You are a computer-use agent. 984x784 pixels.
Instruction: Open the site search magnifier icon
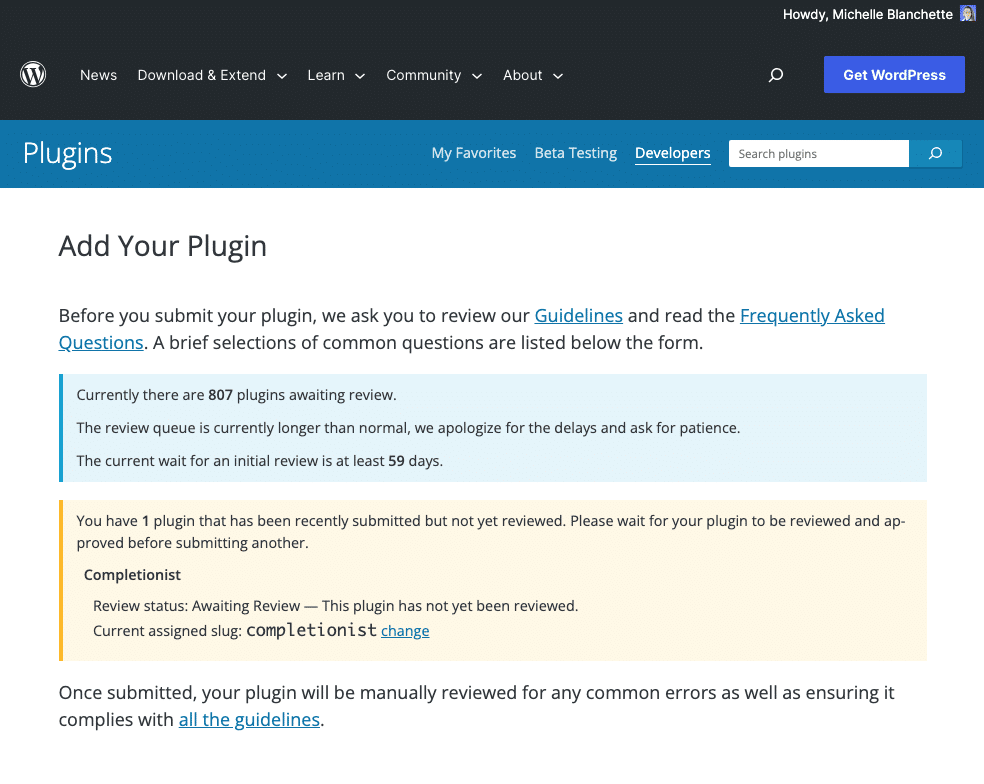click(x=776, y=75)
